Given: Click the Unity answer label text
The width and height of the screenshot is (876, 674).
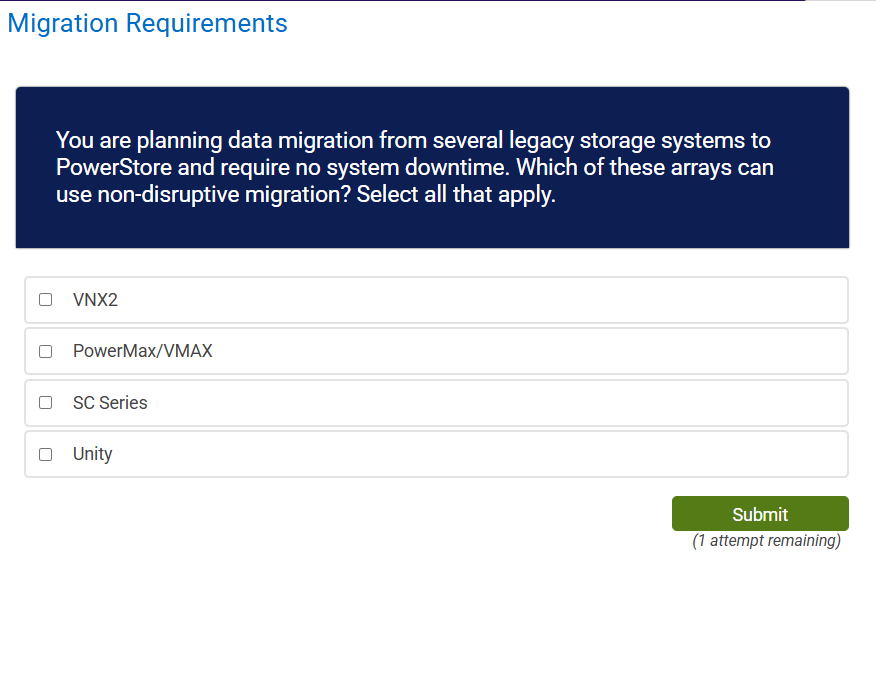Looking at the screenshot, I should click(x=92, y=453).
